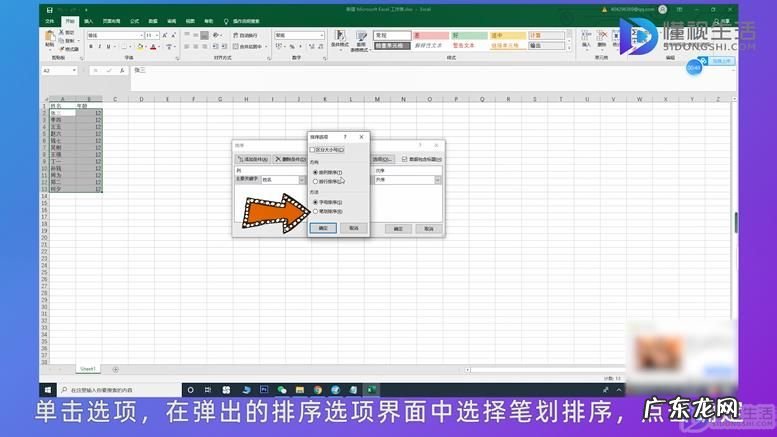
Task: Click Merge and Center button
Action: pos(250,47)
